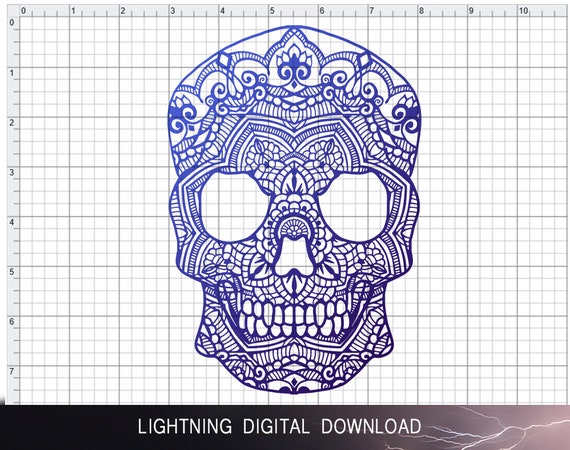Image resolution: width=570 pixels, height=450 pixels.
Task: Click the 7 mark on vertical ruler
Action: 12,371
